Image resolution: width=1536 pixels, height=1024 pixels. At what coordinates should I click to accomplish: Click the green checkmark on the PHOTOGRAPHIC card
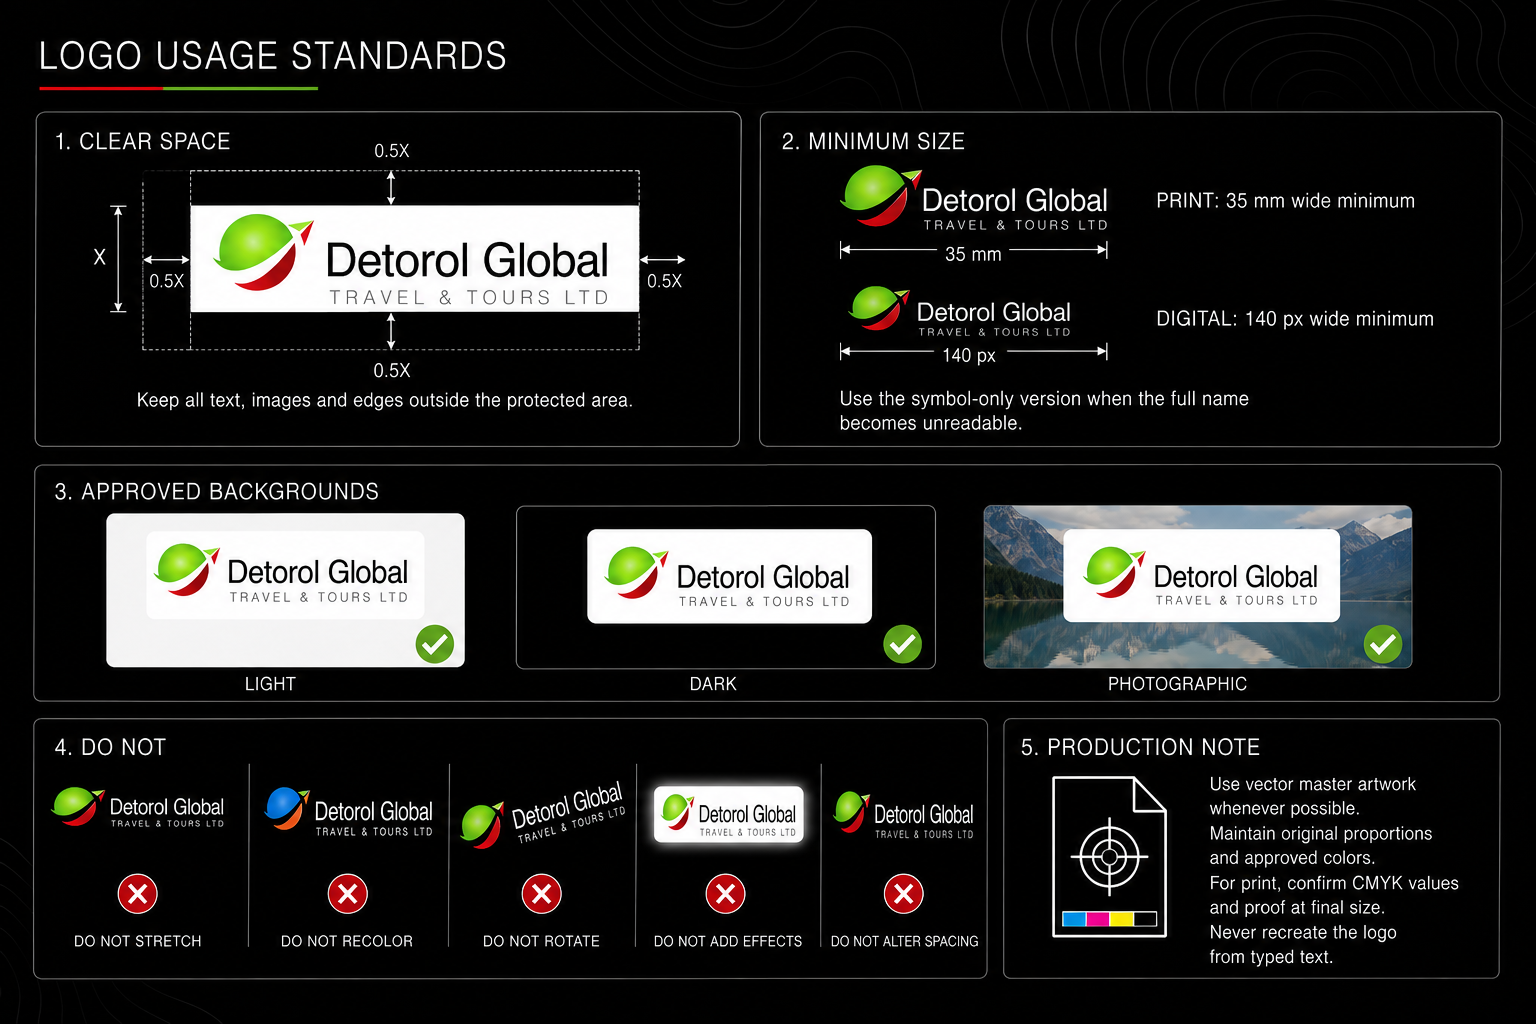(1383, 645)
